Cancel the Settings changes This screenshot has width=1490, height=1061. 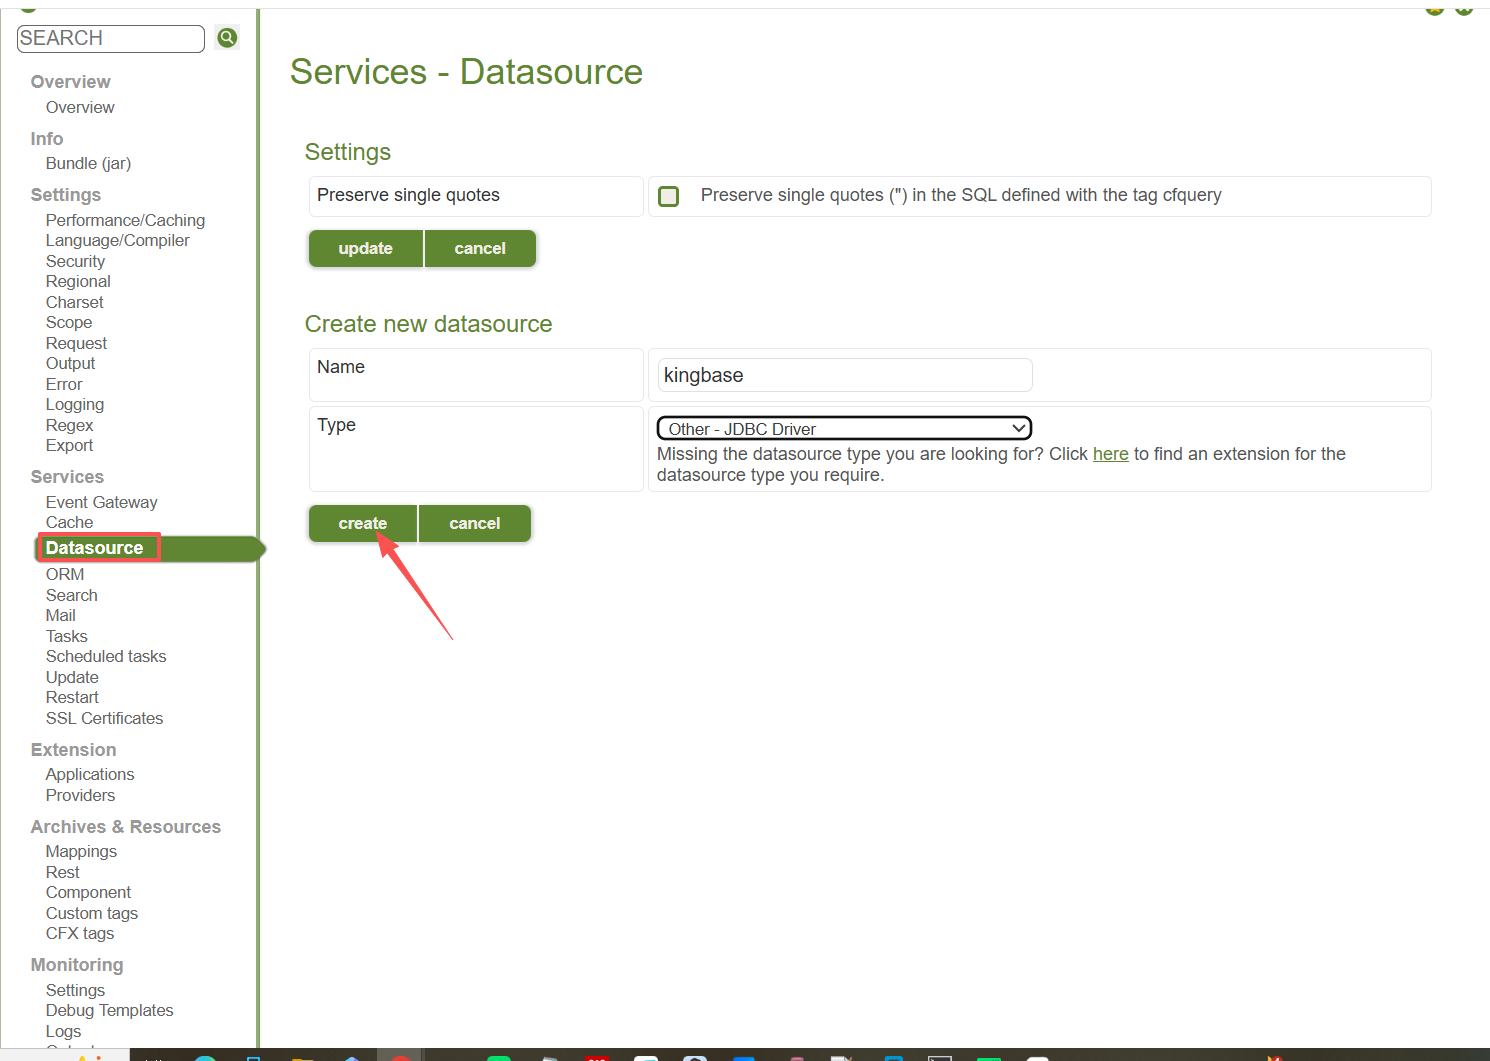[x=480, y=249]
